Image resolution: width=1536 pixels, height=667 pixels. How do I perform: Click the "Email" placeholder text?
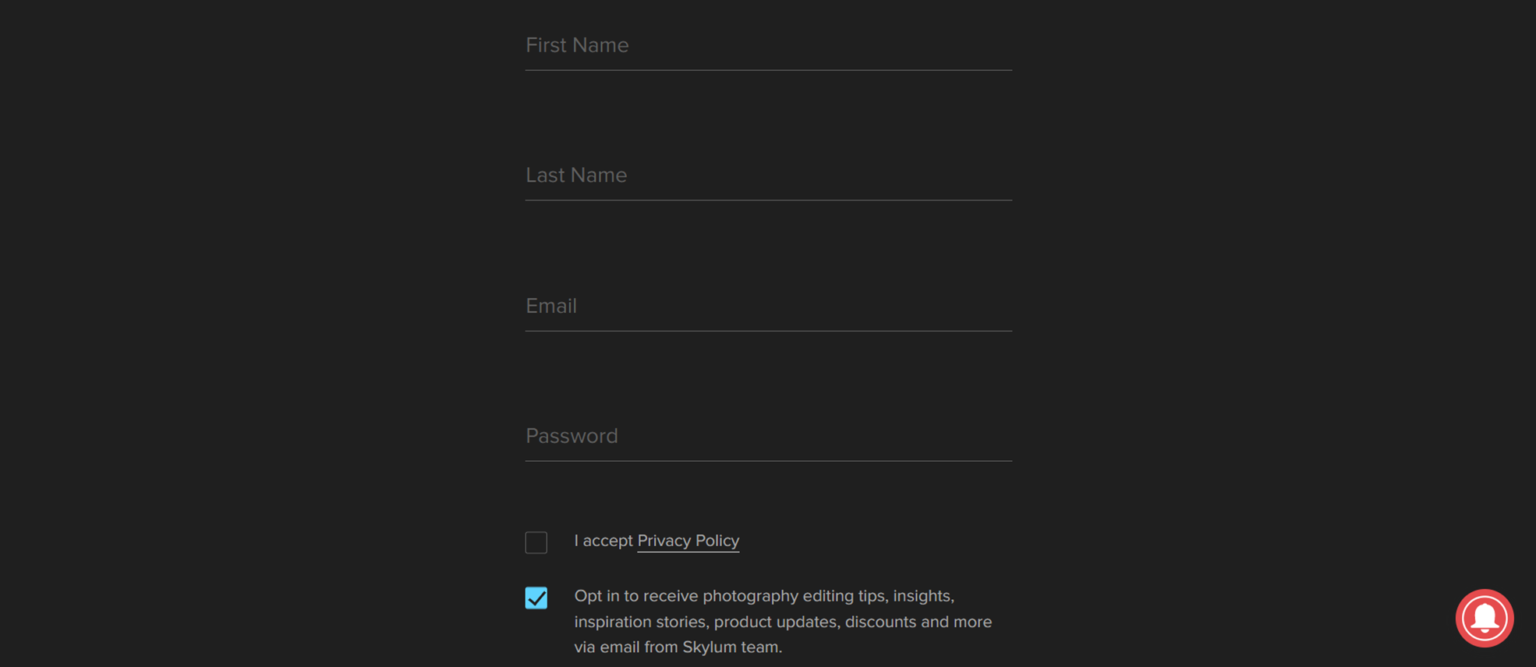[551, 306]
